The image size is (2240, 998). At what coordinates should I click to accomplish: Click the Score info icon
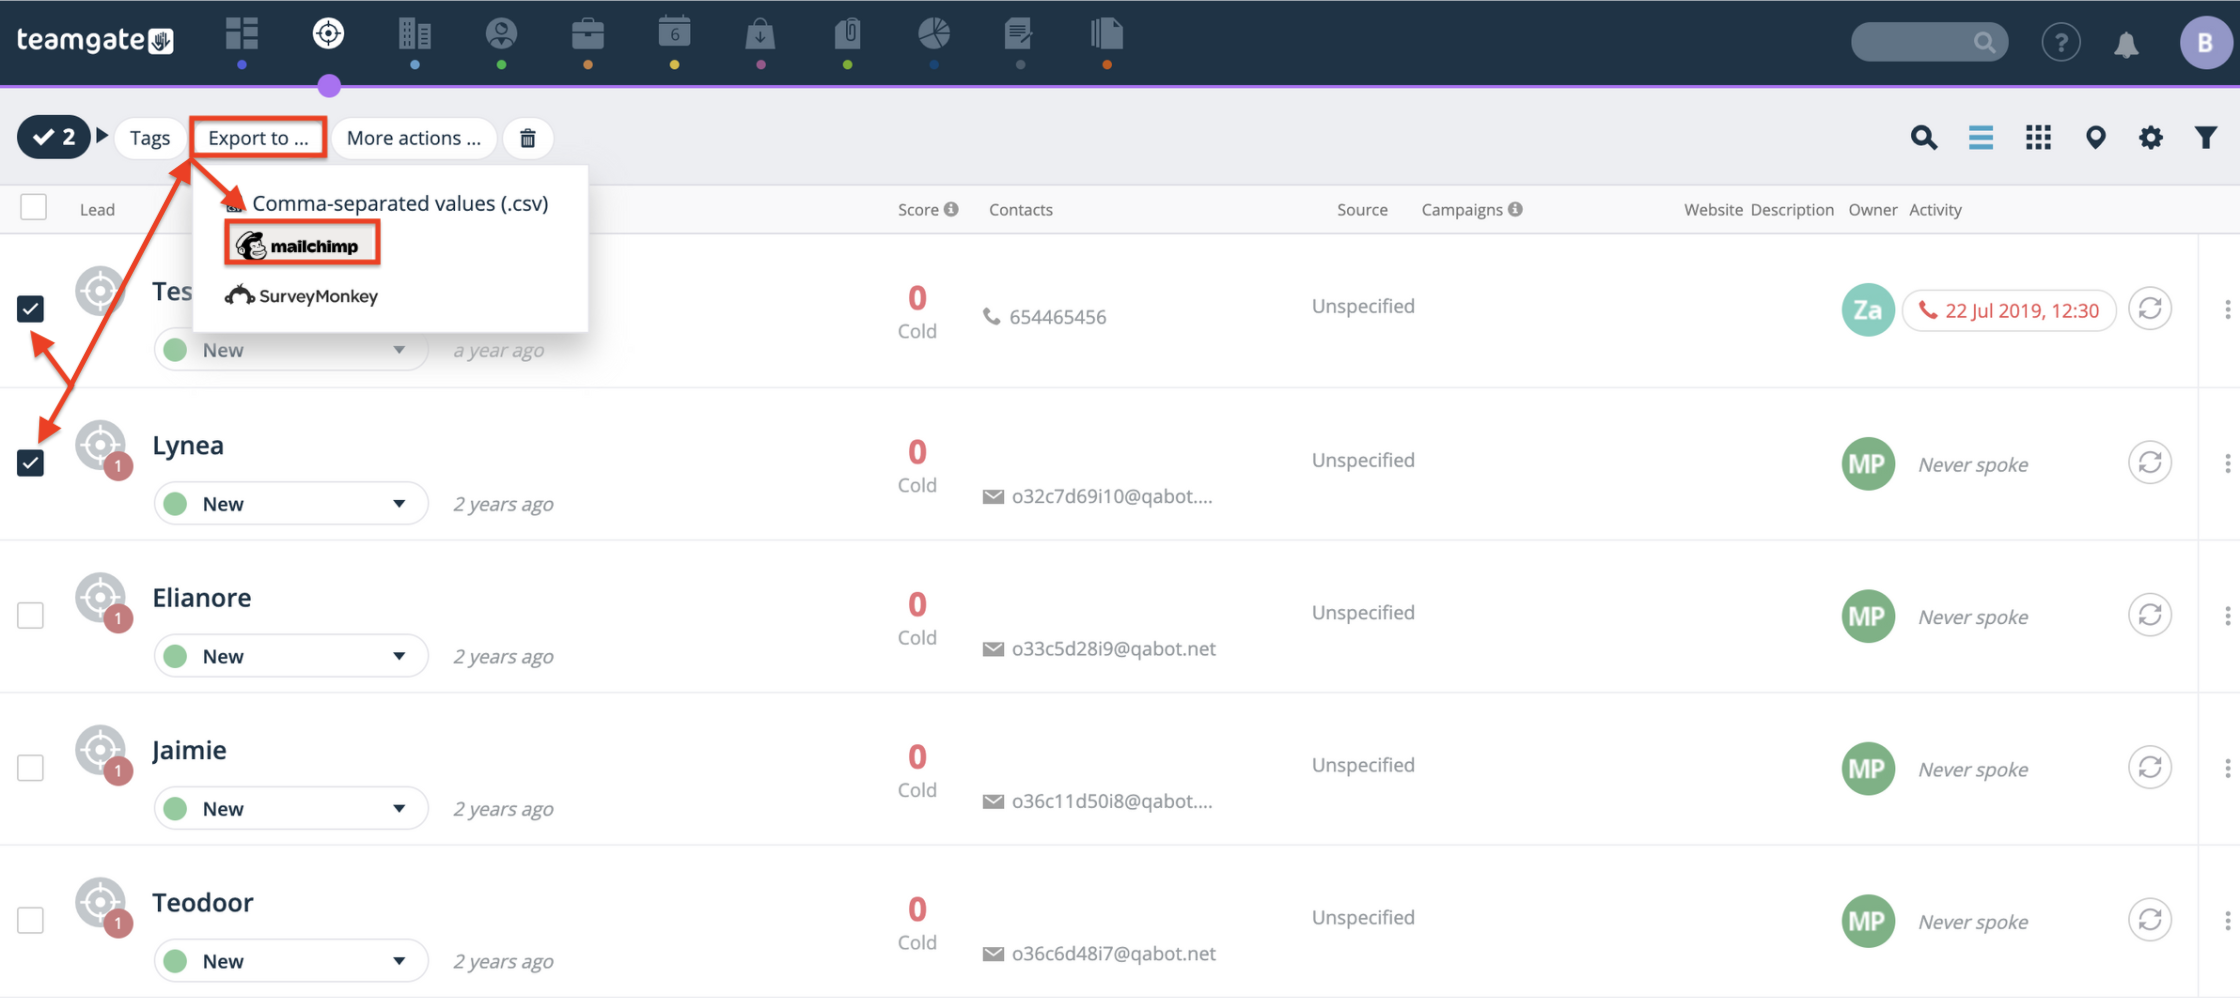tap(951, 209)
